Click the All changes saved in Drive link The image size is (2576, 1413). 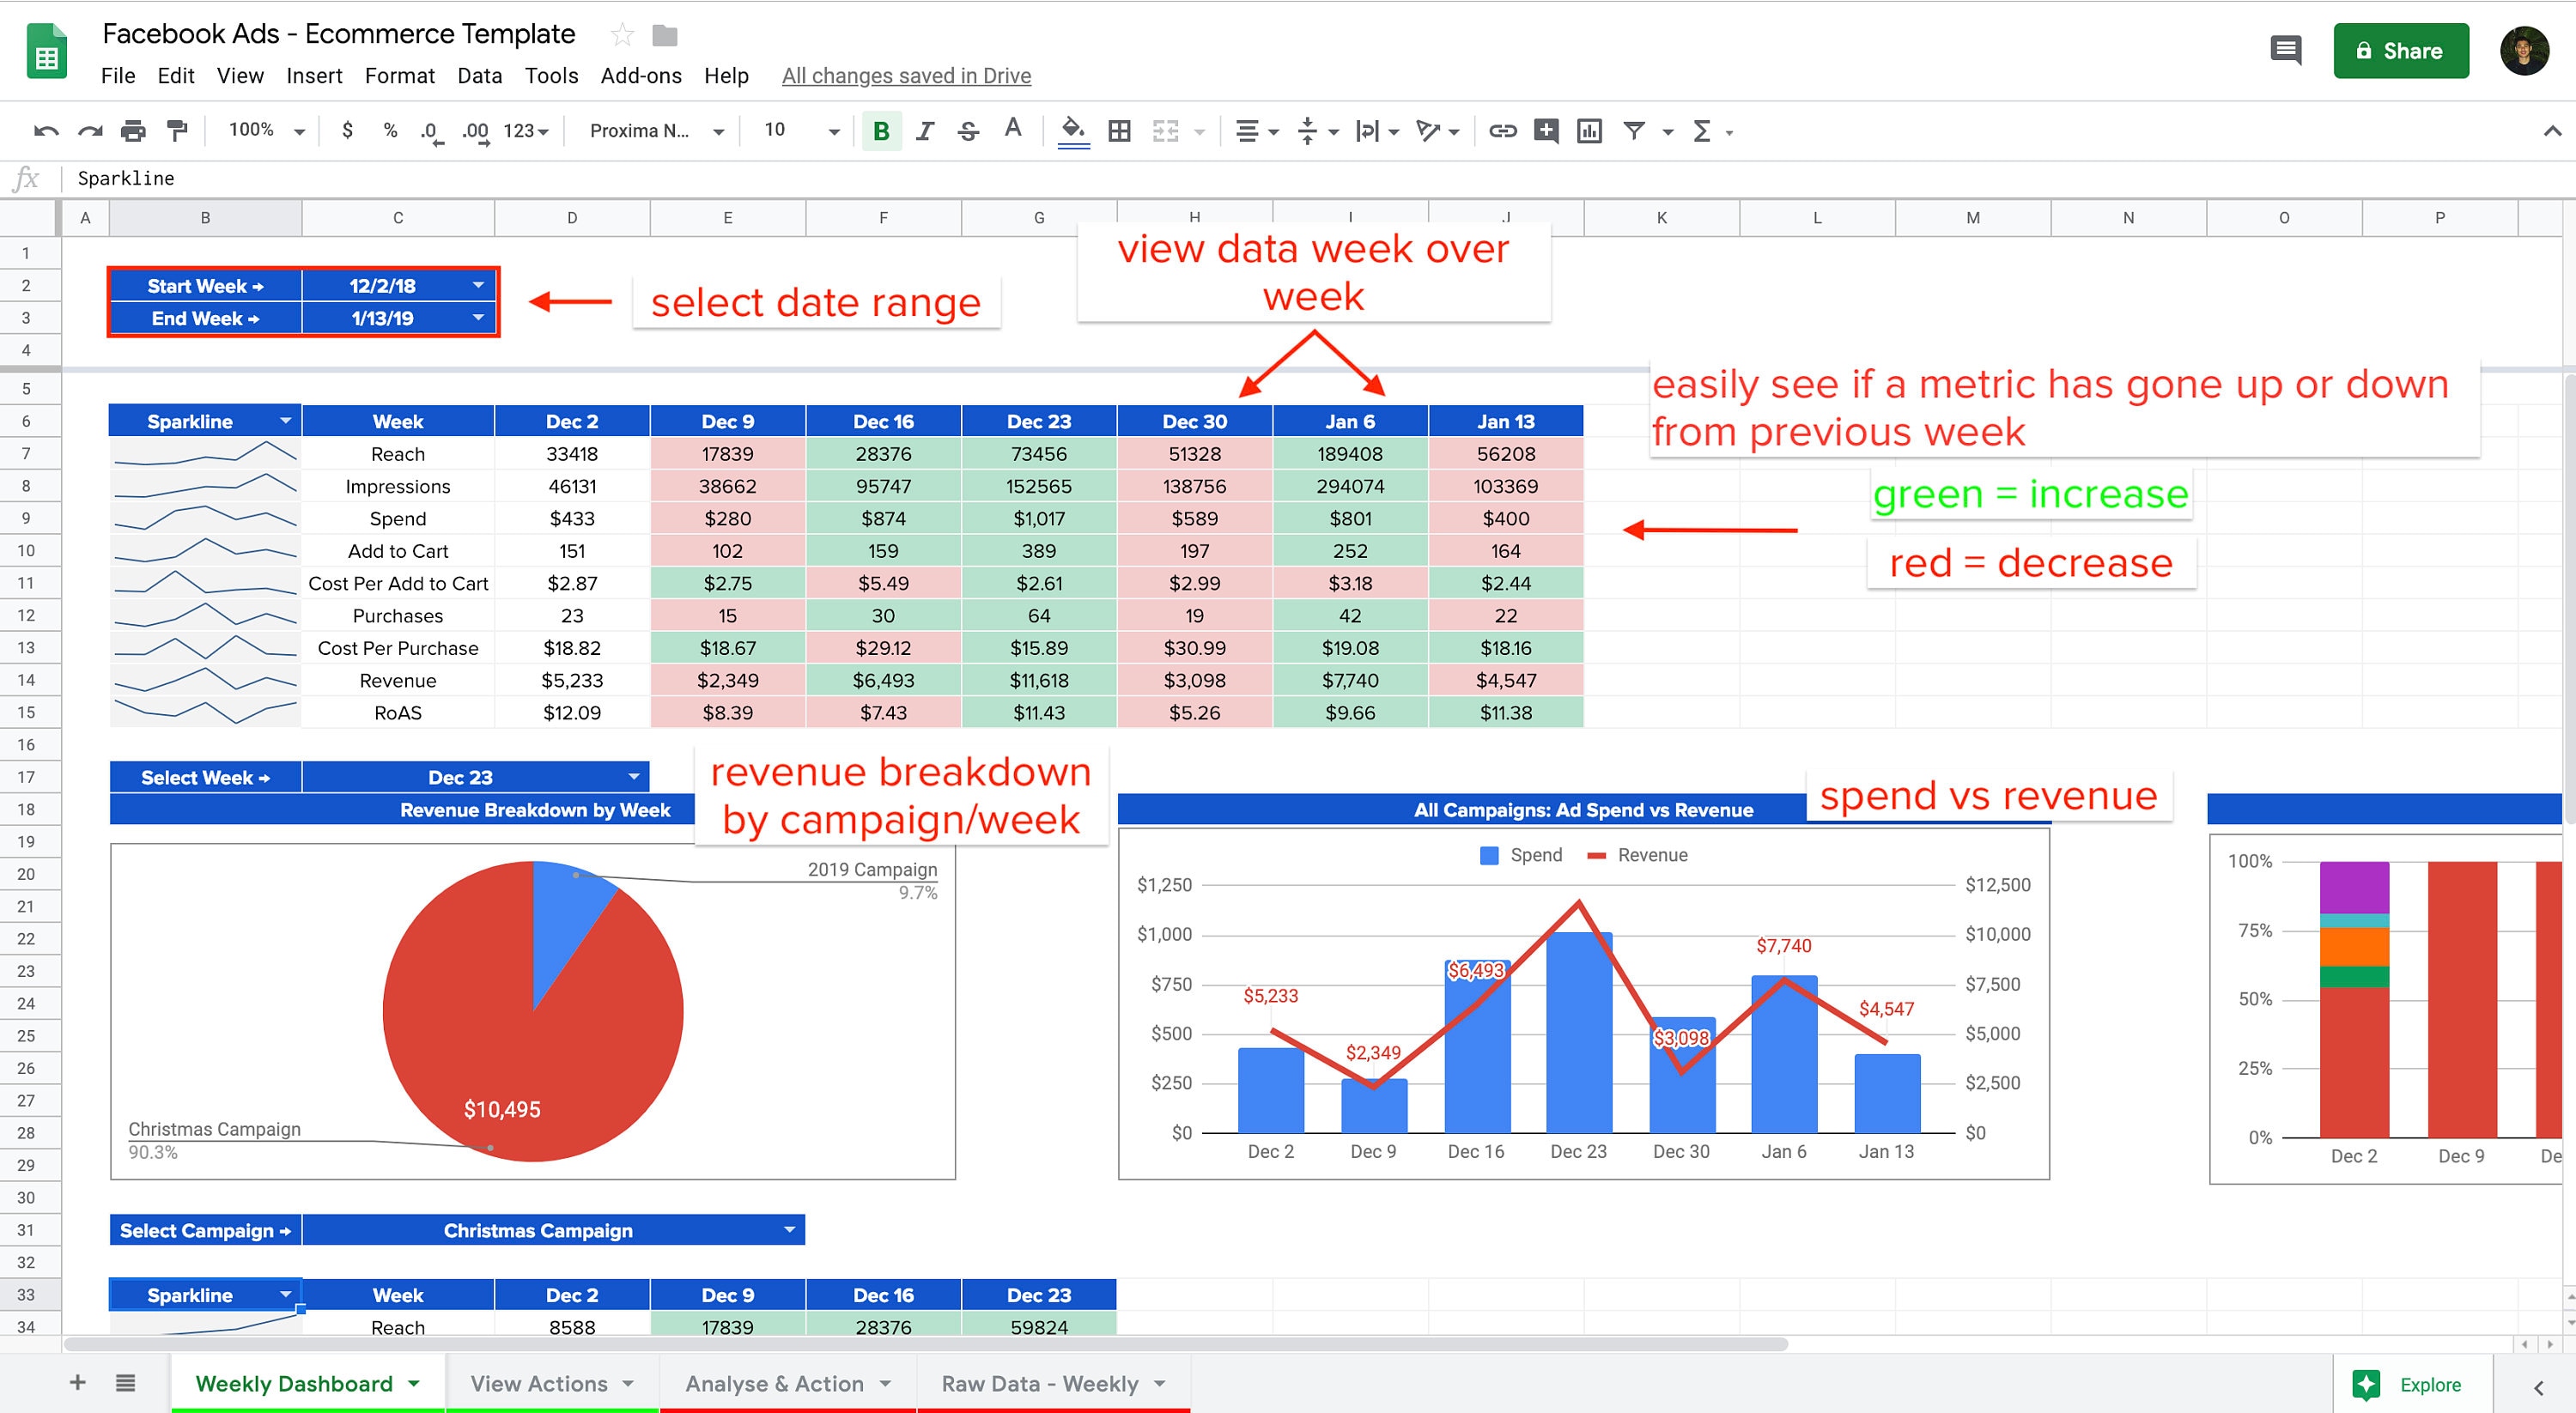(906, 75)
